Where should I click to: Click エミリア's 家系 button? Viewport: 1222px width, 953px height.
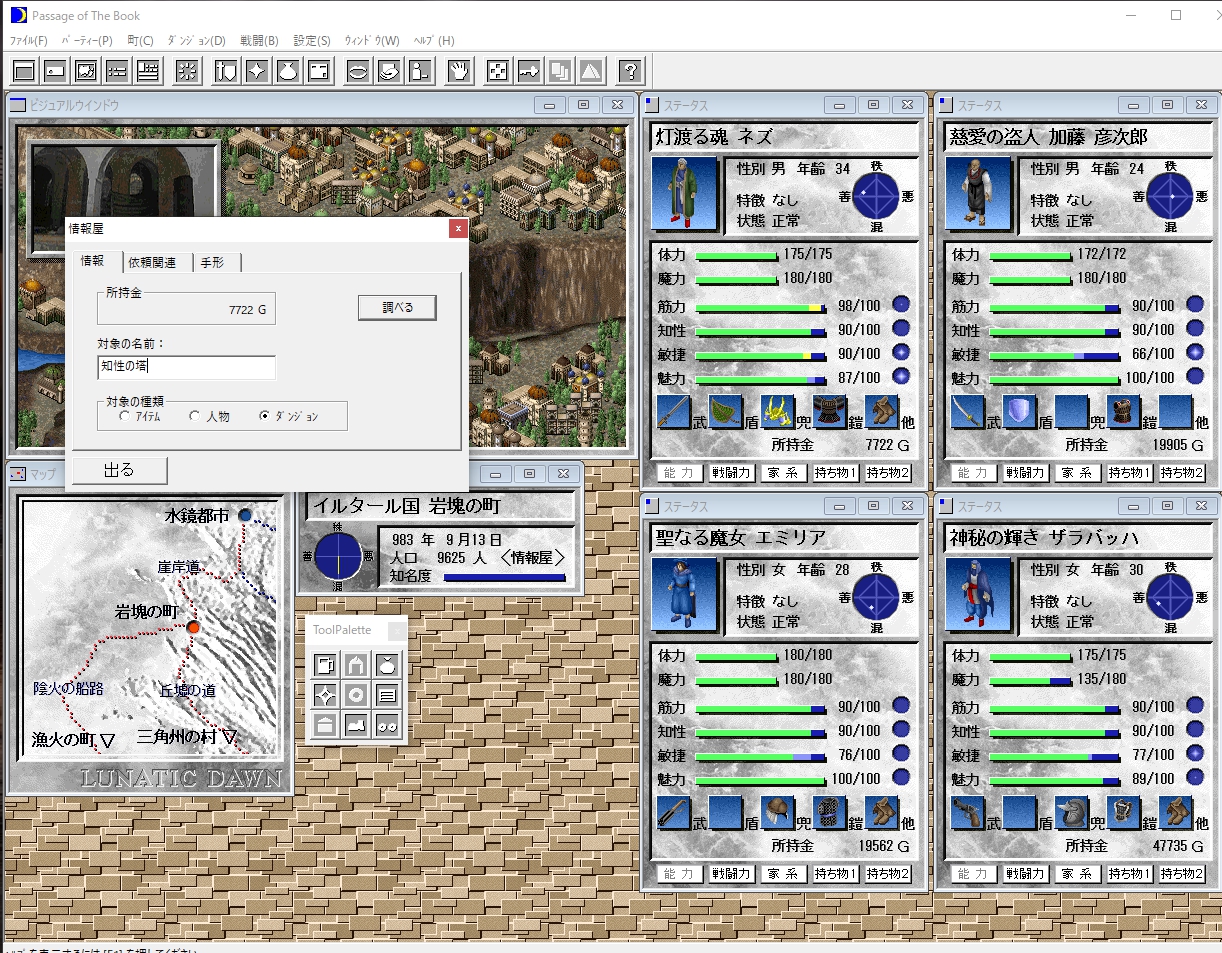tap(782, 874)
